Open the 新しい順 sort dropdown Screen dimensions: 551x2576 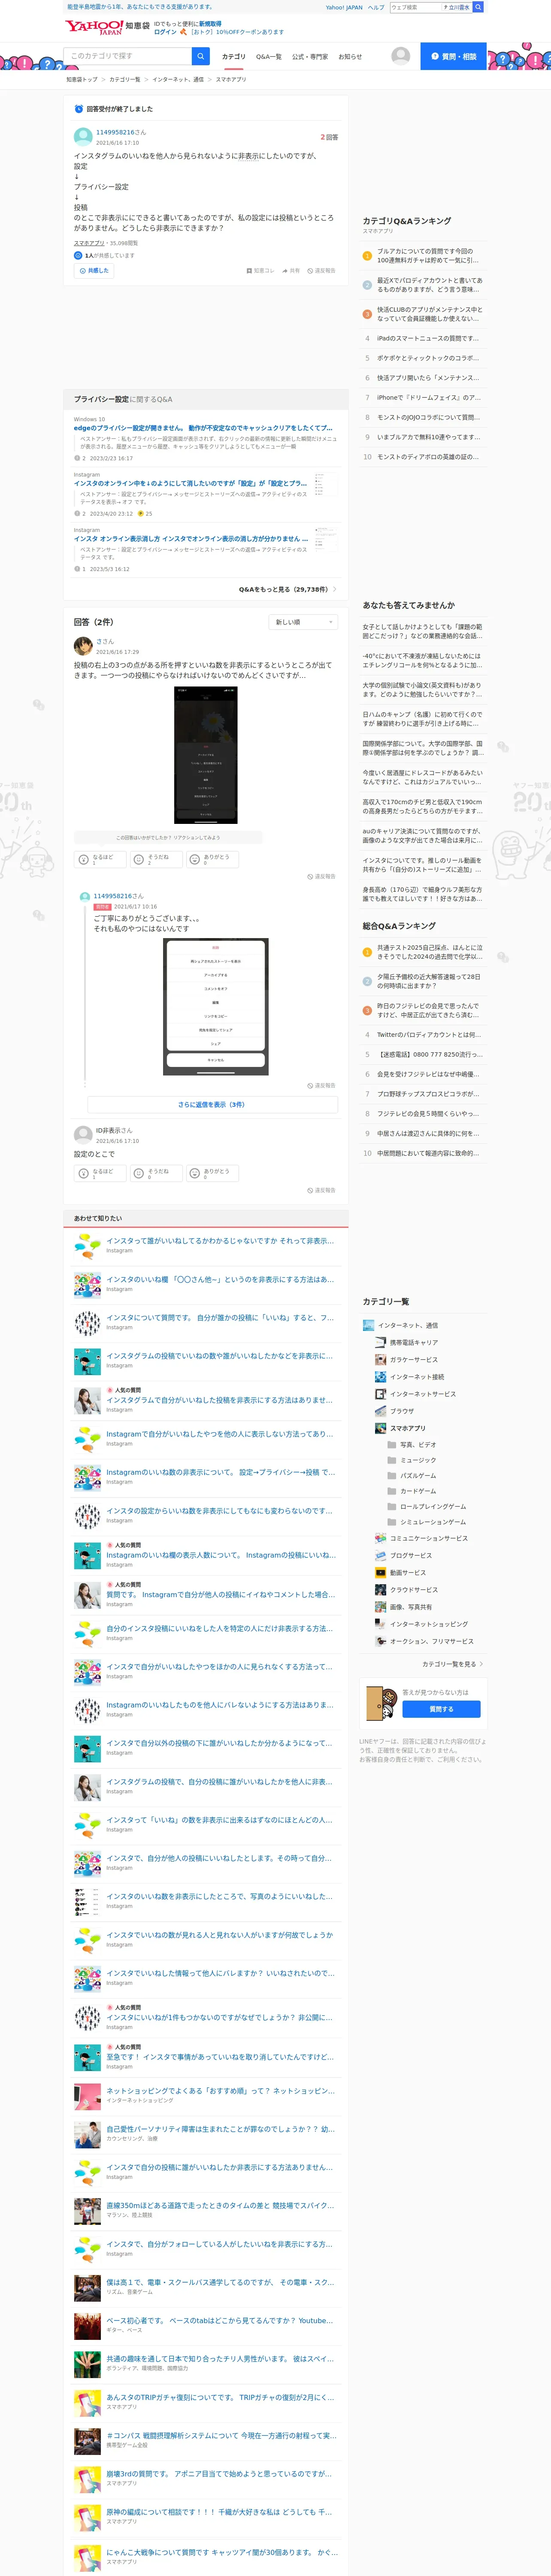(x=304, y=622)
